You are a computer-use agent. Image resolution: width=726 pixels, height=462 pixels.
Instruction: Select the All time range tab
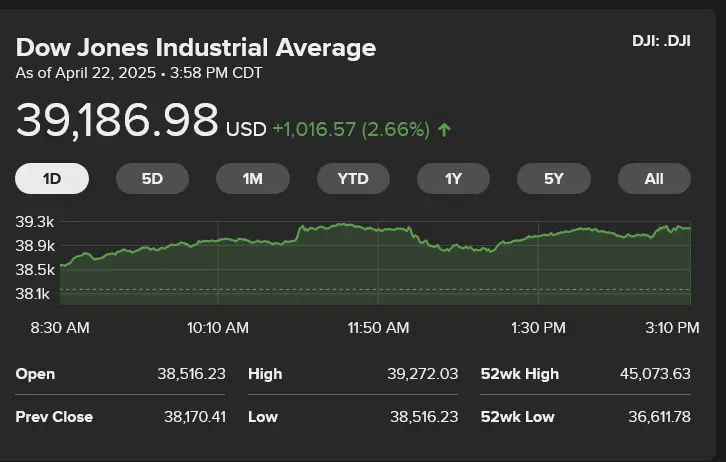tap(654, 179)
